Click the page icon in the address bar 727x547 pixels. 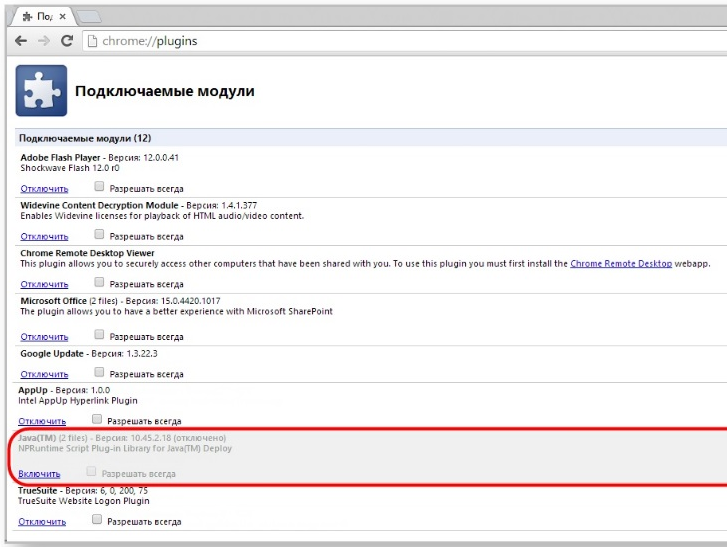pyautogui.click(x=92, y=41)
